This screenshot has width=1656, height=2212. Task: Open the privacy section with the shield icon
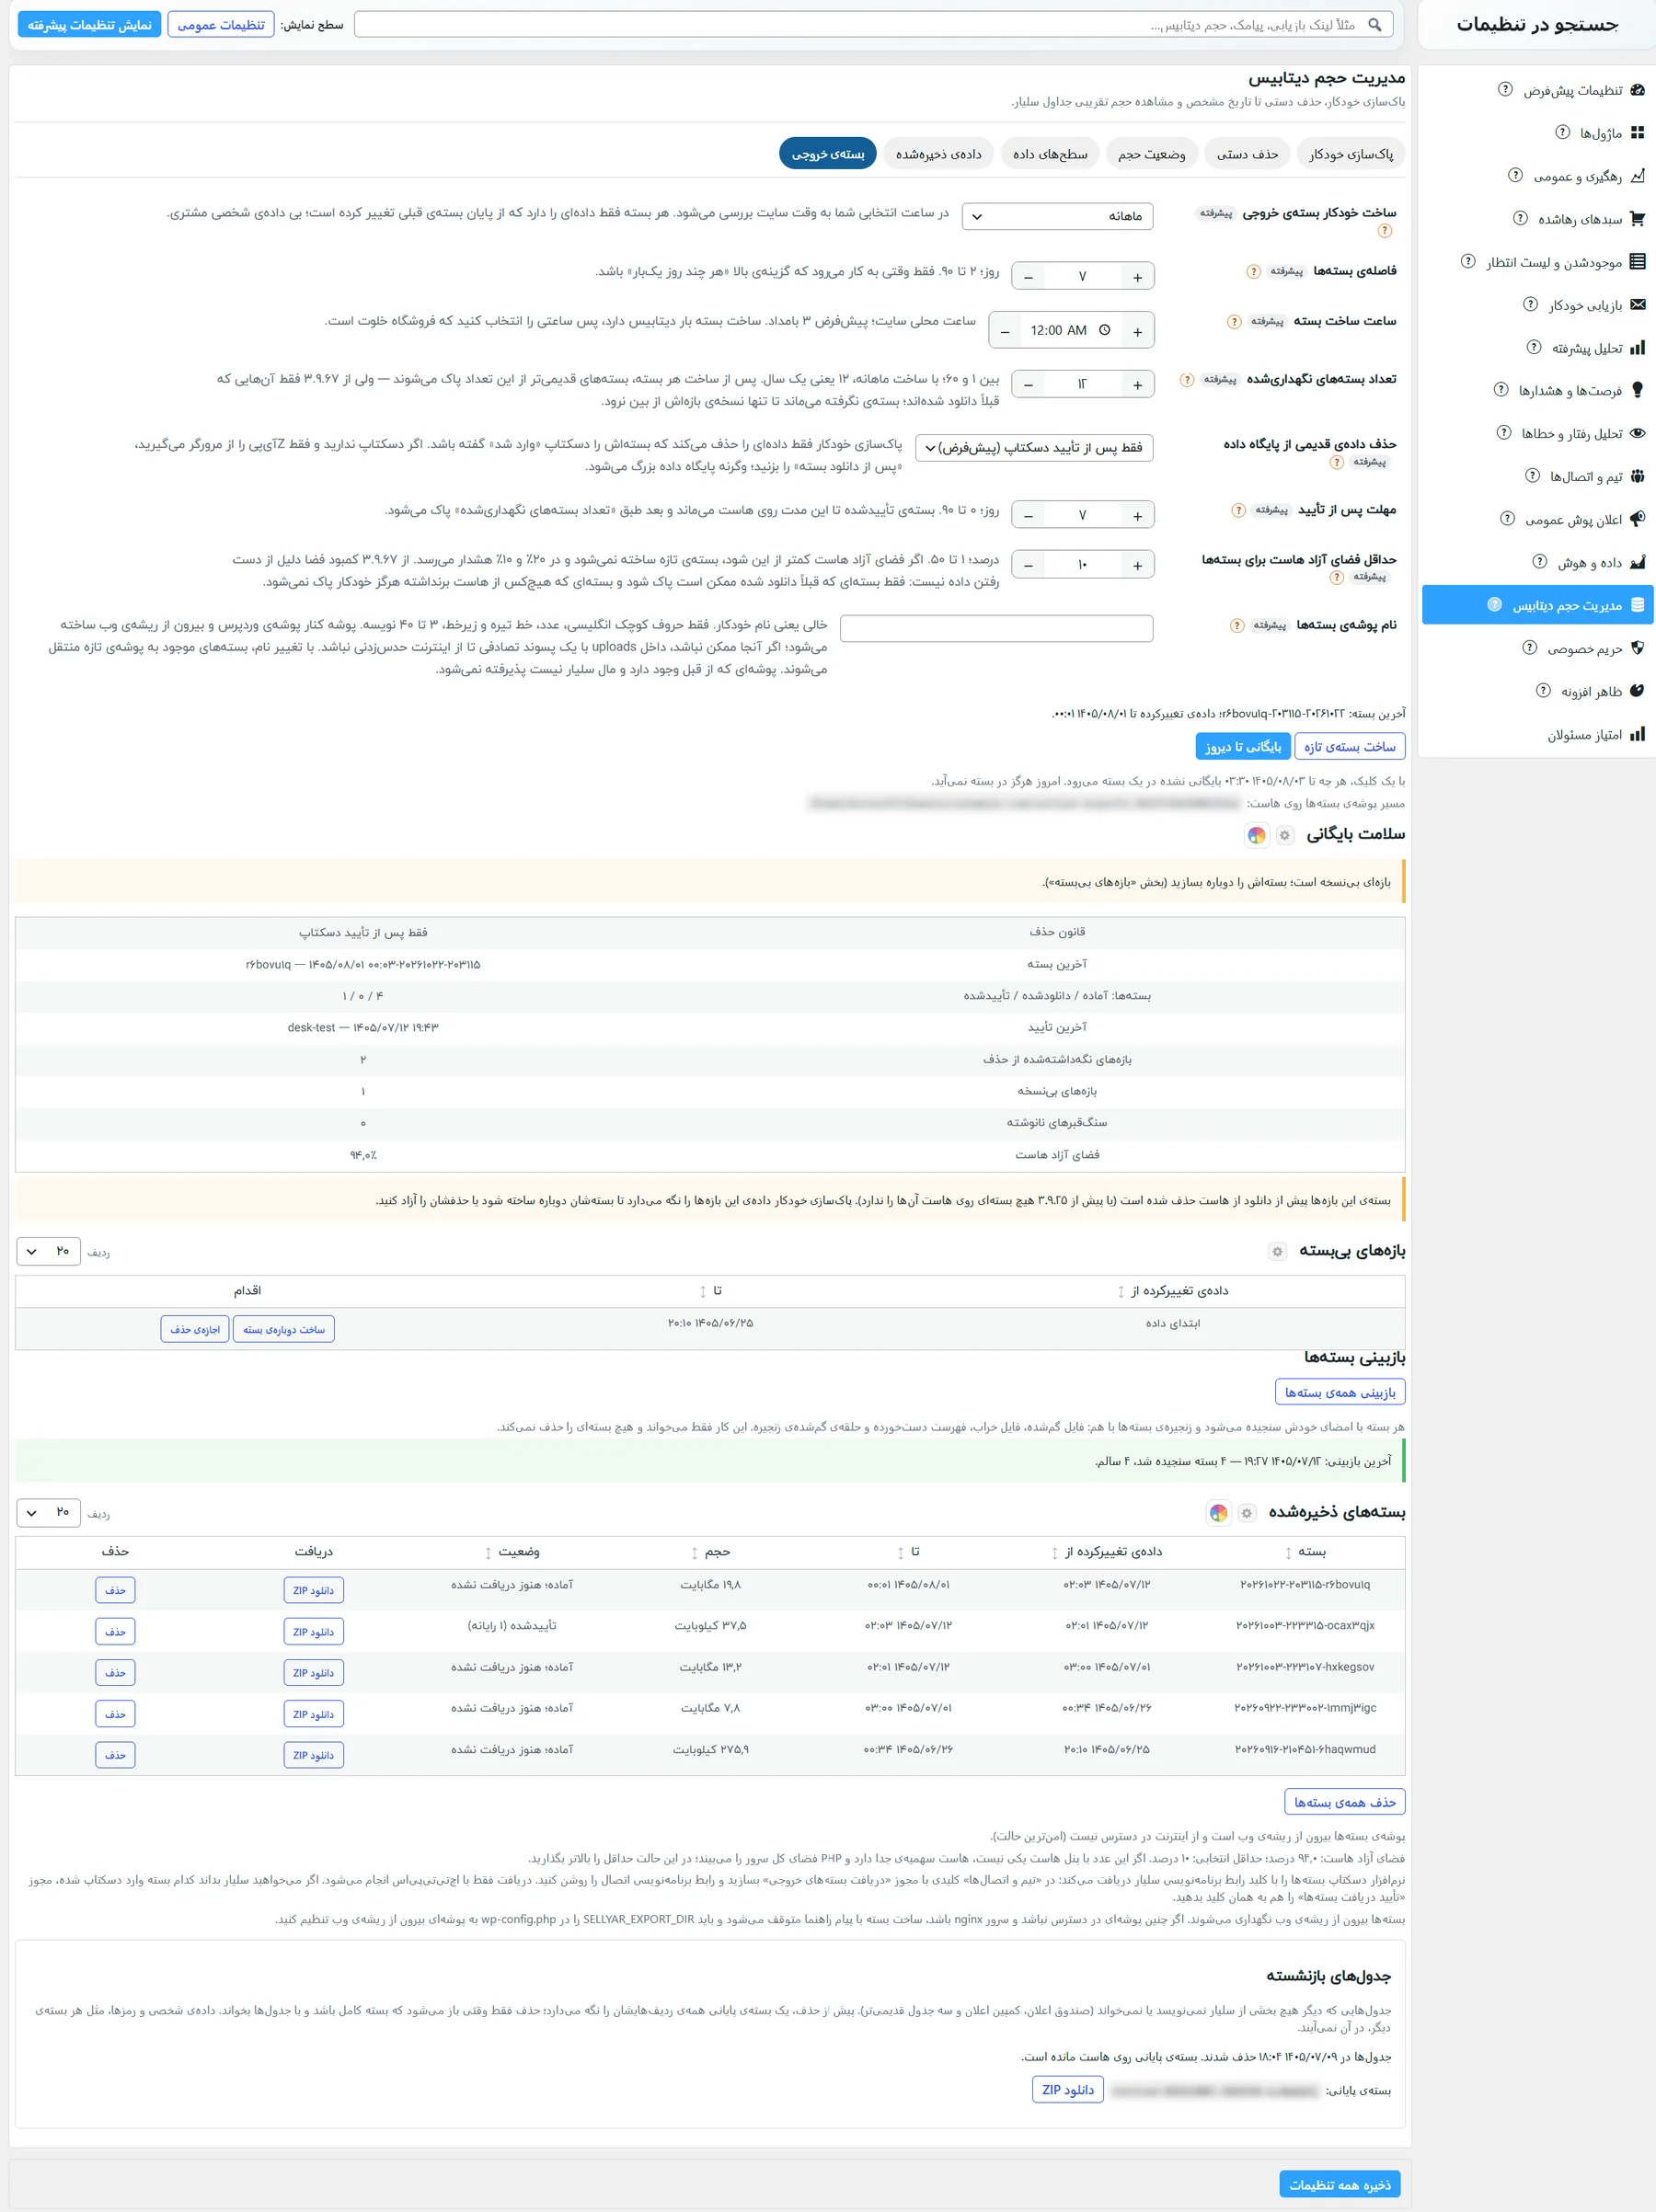(x=1584, y=649)
